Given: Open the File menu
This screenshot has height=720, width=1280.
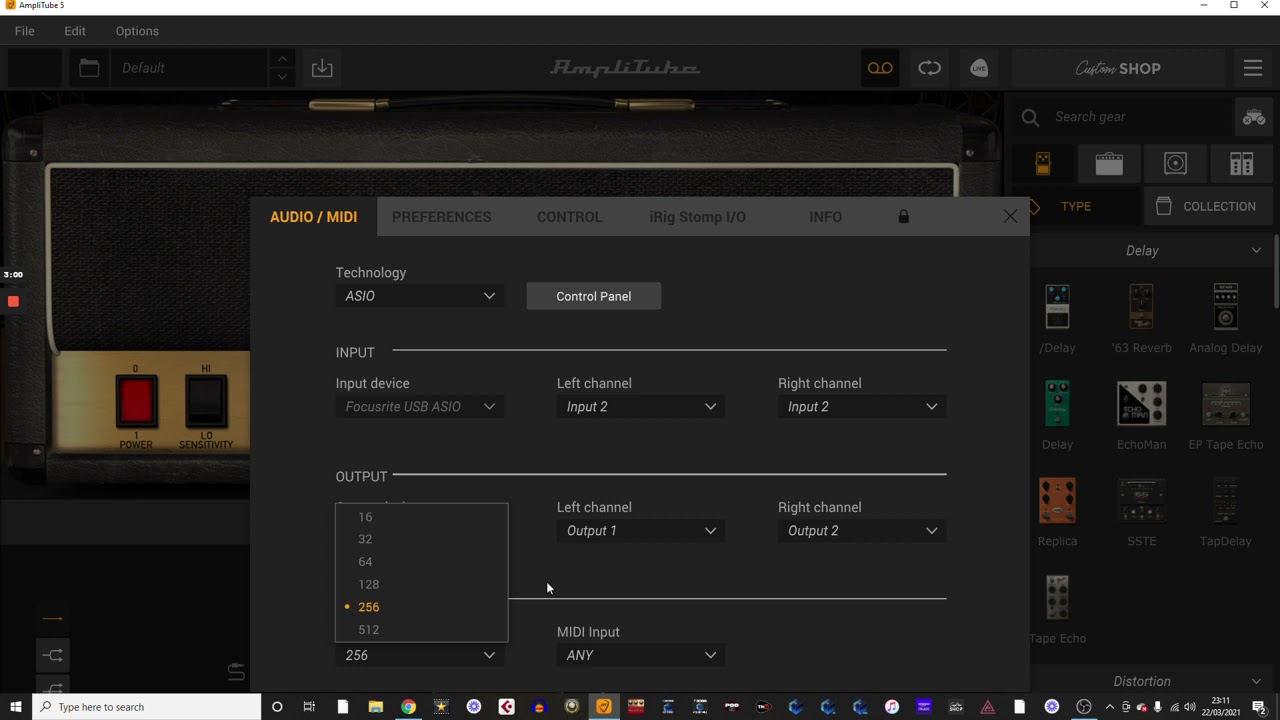Looking at the screenshot, I should (24, 31).
